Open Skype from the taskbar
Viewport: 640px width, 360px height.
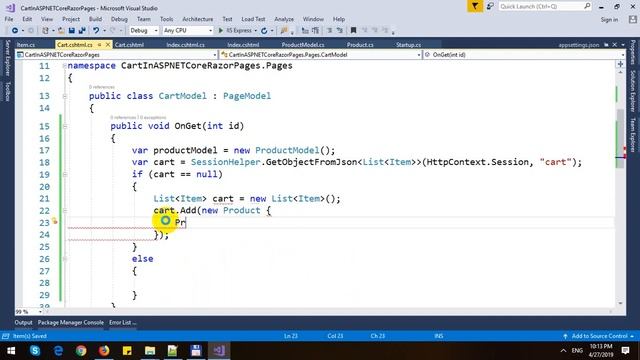coord(35,351)
